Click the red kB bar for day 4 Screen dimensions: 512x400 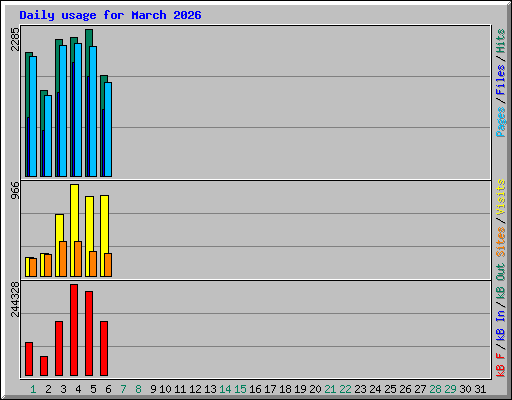point(74,330)
